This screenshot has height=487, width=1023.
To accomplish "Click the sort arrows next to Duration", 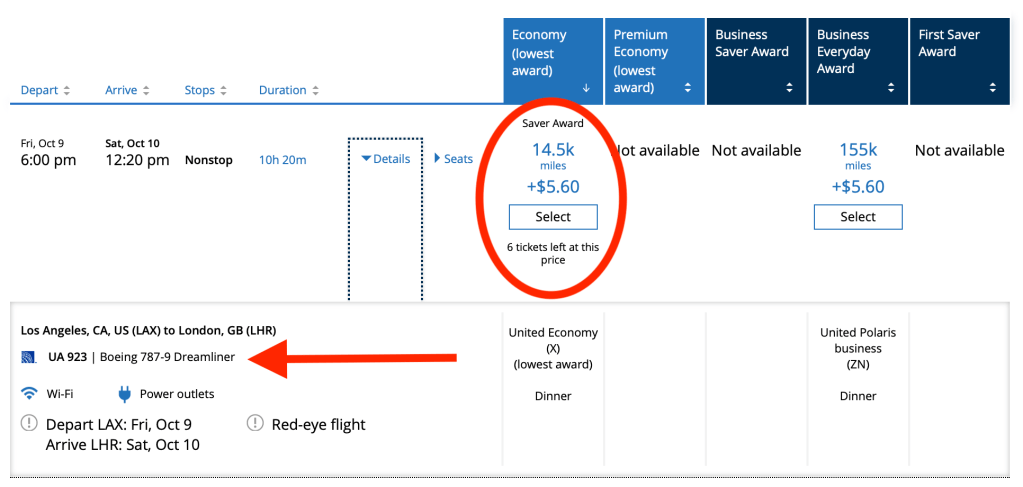I will coord(315,91).
